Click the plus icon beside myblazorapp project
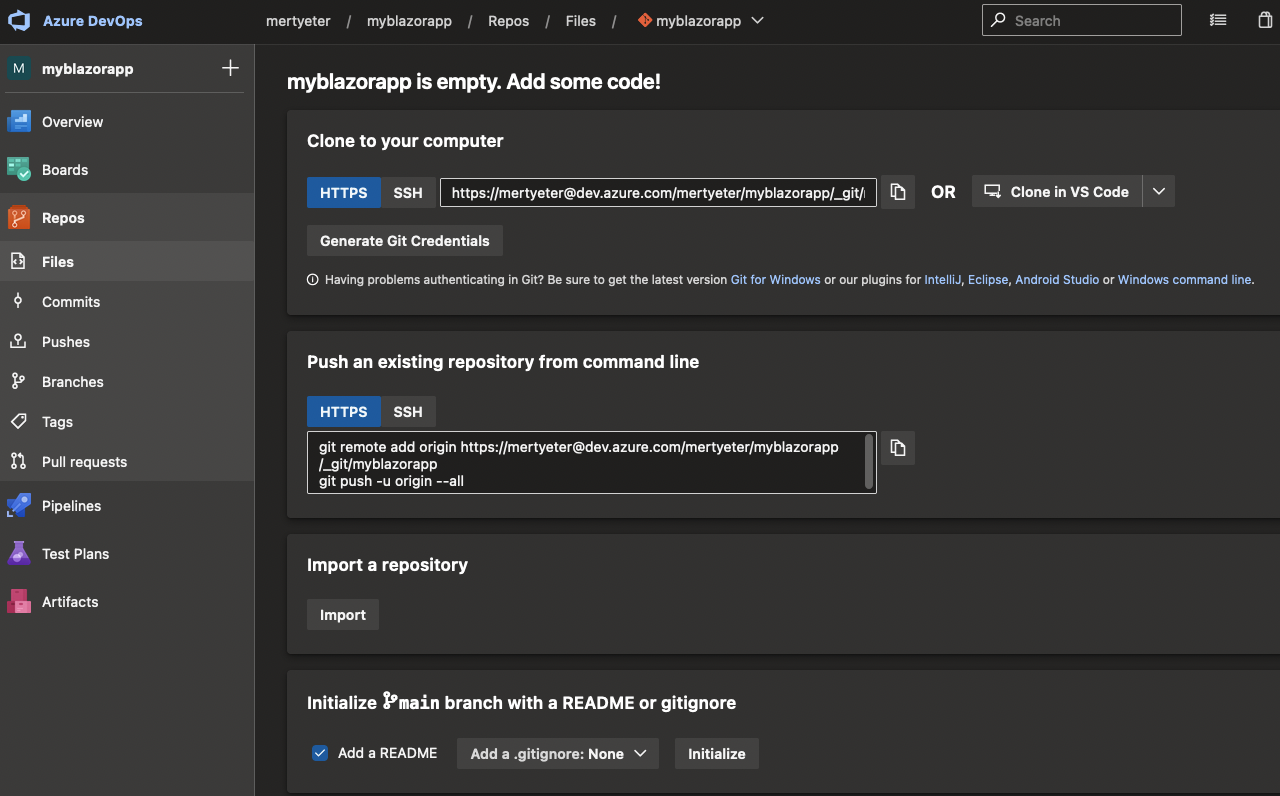 tap(230, 68)
